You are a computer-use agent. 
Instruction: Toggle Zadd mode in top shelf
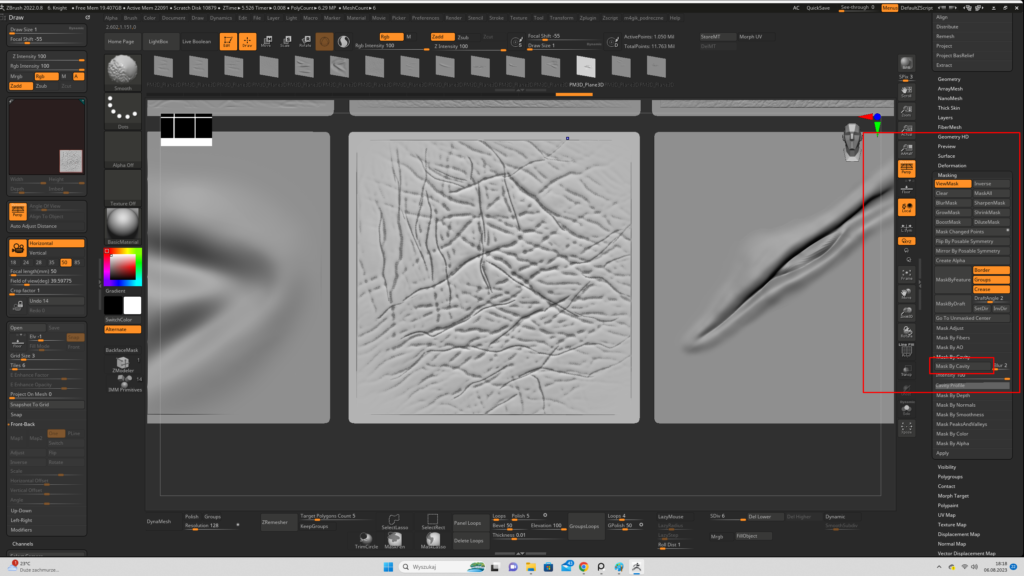coord(441,37)
